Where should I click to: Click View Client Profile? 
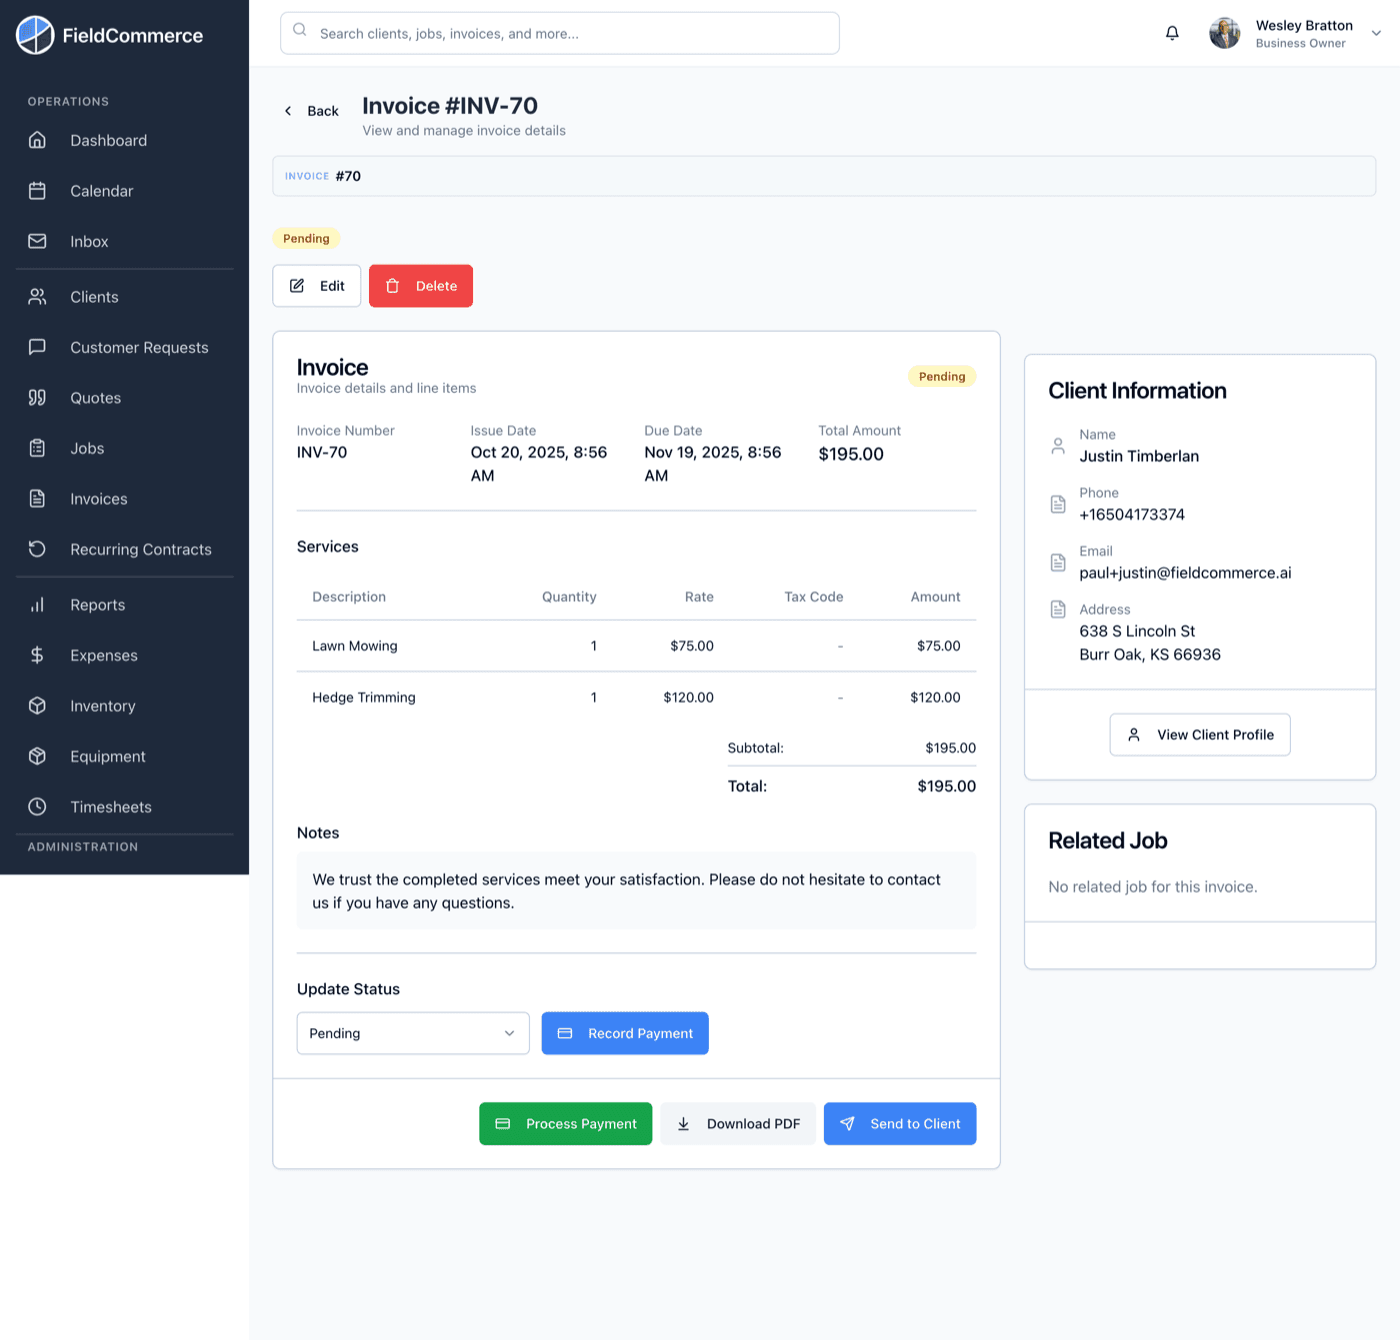pos(1199,734)
